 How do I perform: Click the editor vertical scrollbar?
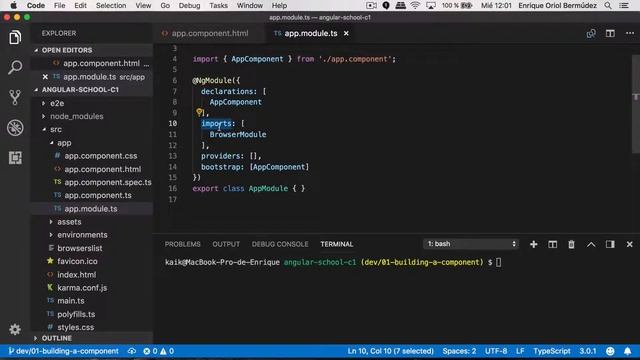click(x=636, y=104)
